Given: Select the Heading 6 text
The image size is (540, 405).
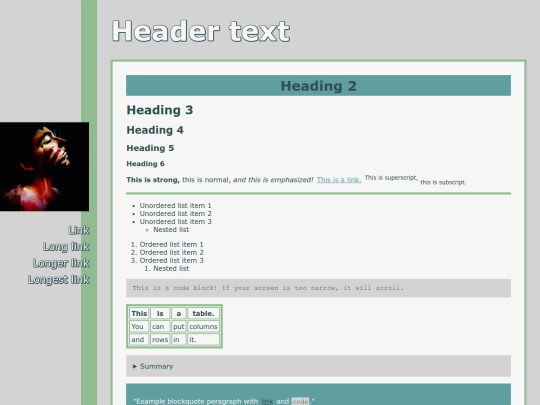Looking at the screenshot, I should (x=145, y=164).
